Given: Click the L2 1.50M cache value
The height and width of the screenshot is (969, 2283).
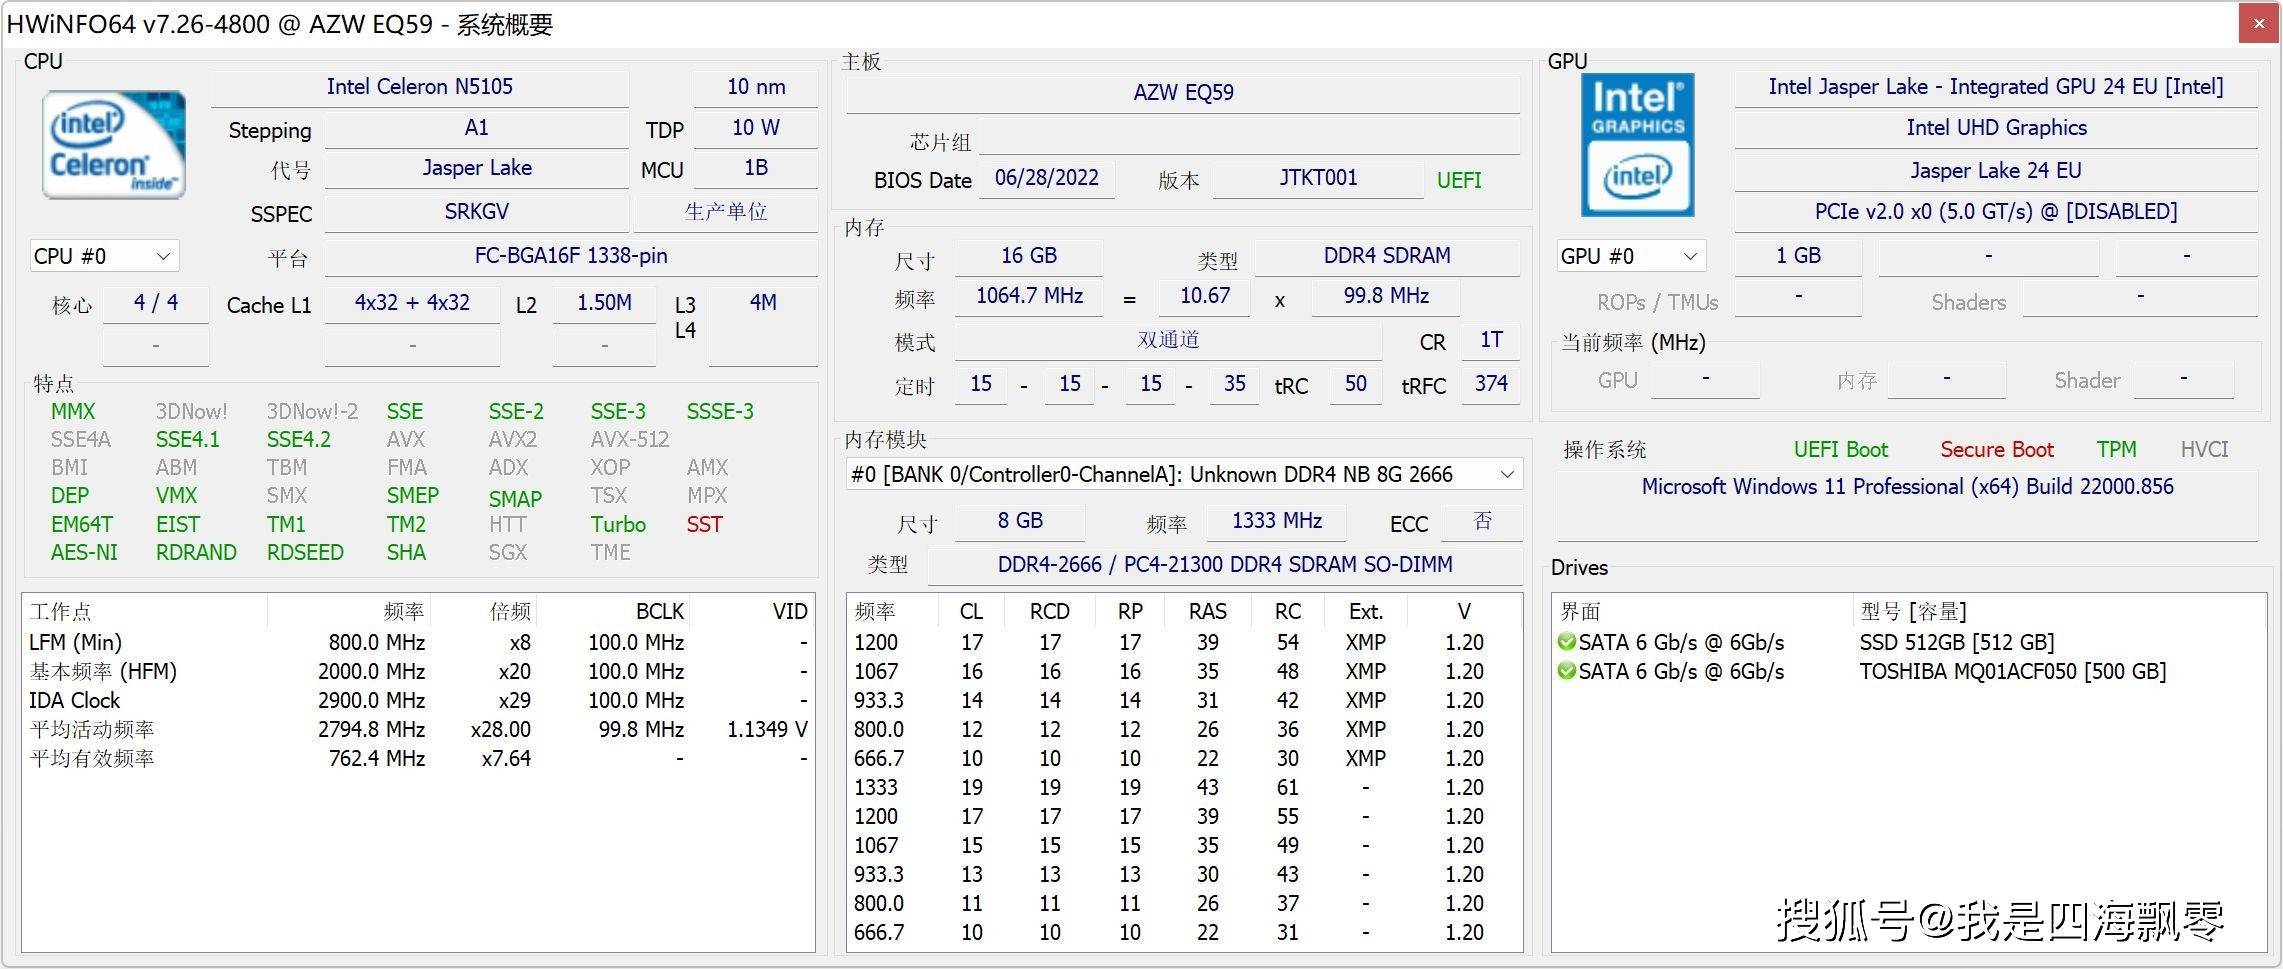Looking at the screenshot, I should pos(604,303).
